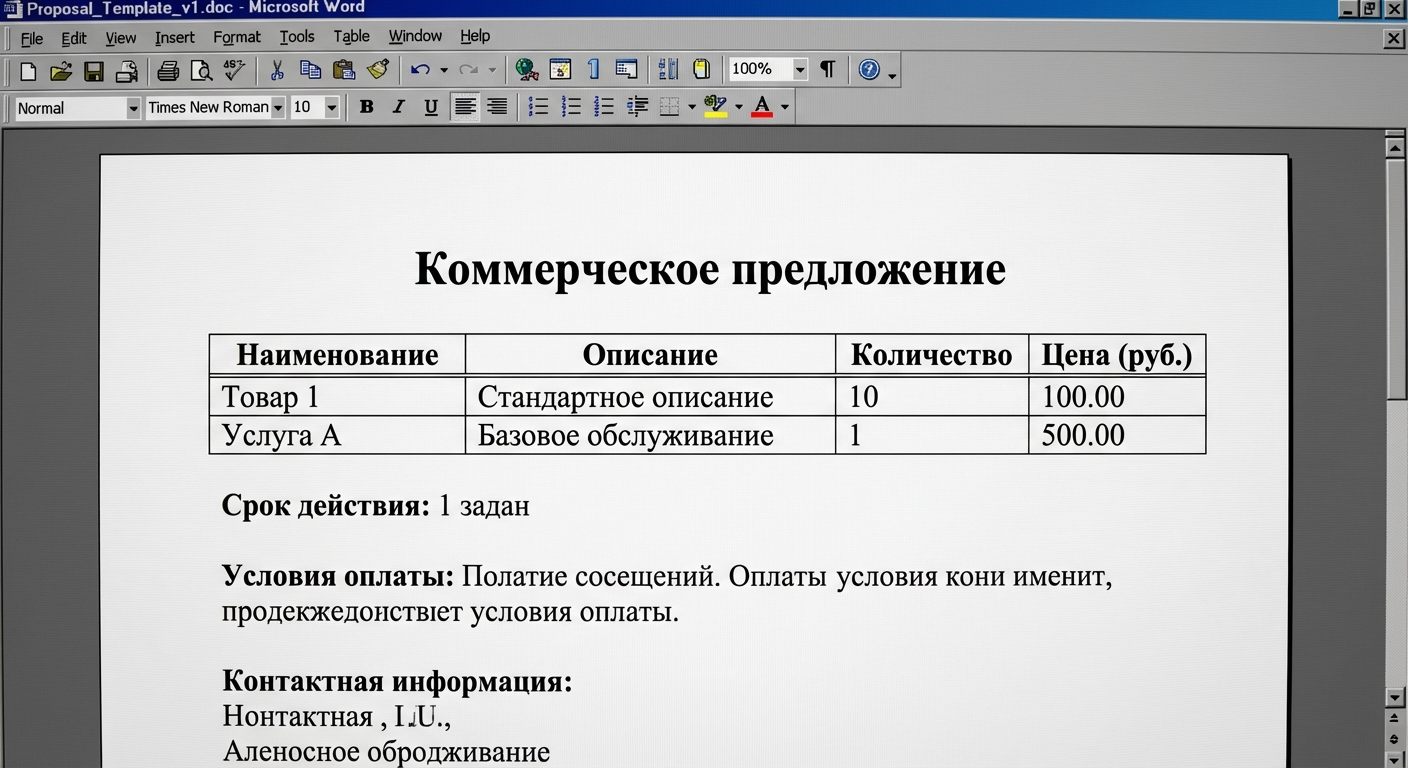
Task: Open the font color picker
Action: (x=785, y=106)
